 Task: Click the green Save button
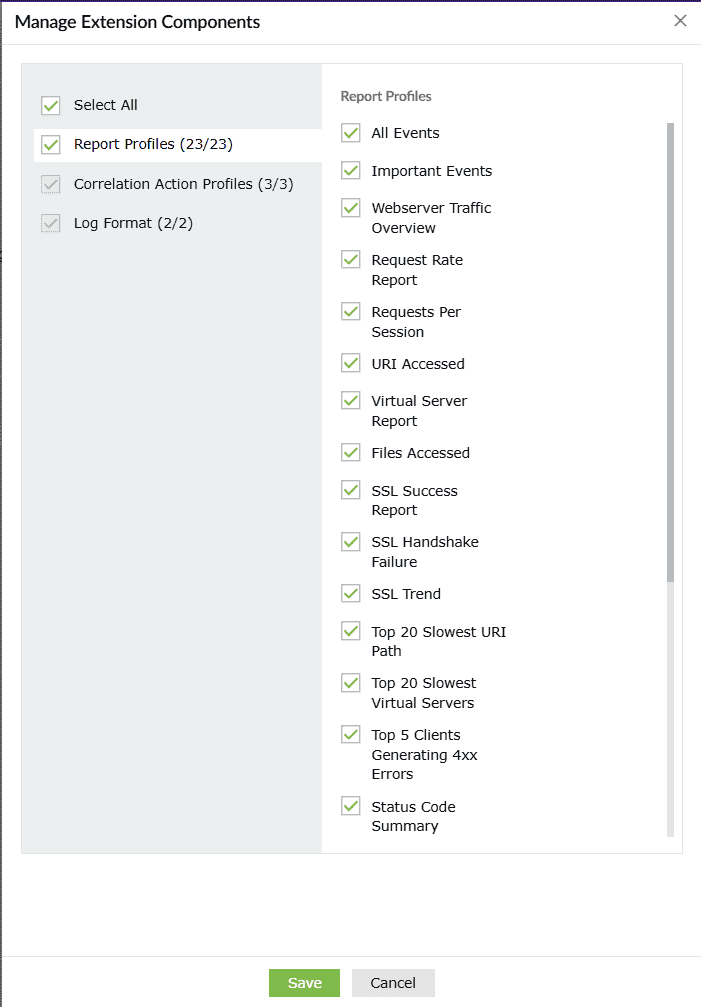tap(304, 983)
